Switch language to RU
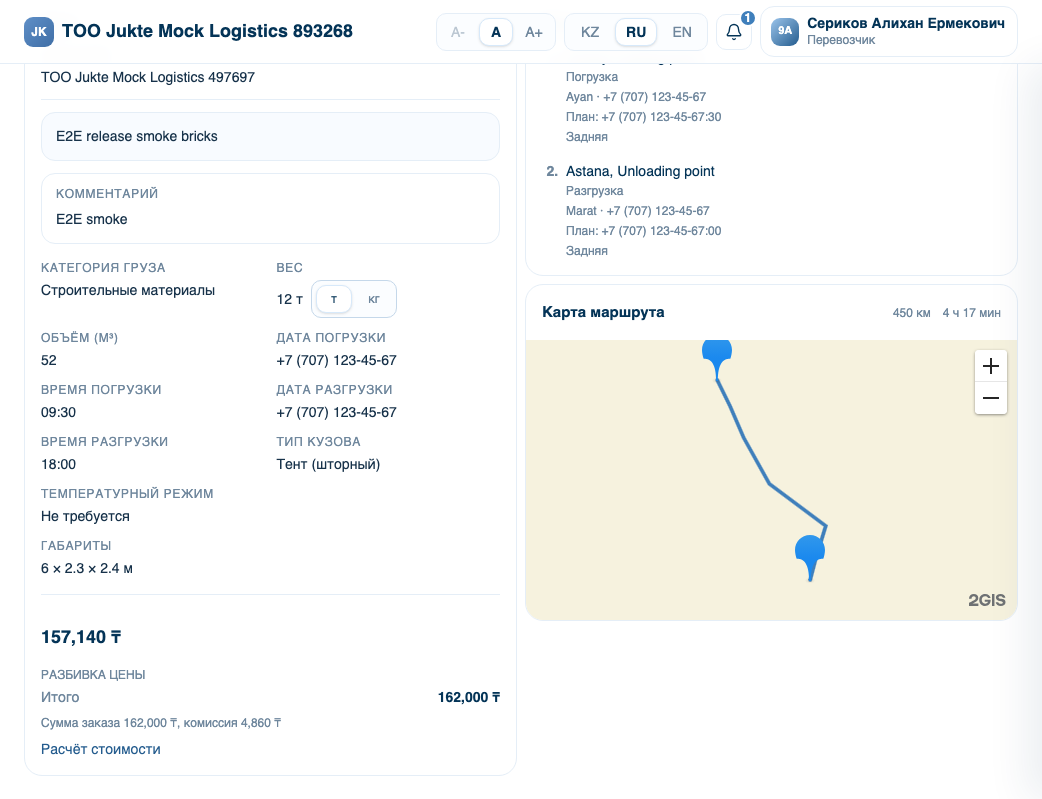 tap(636, 32)
